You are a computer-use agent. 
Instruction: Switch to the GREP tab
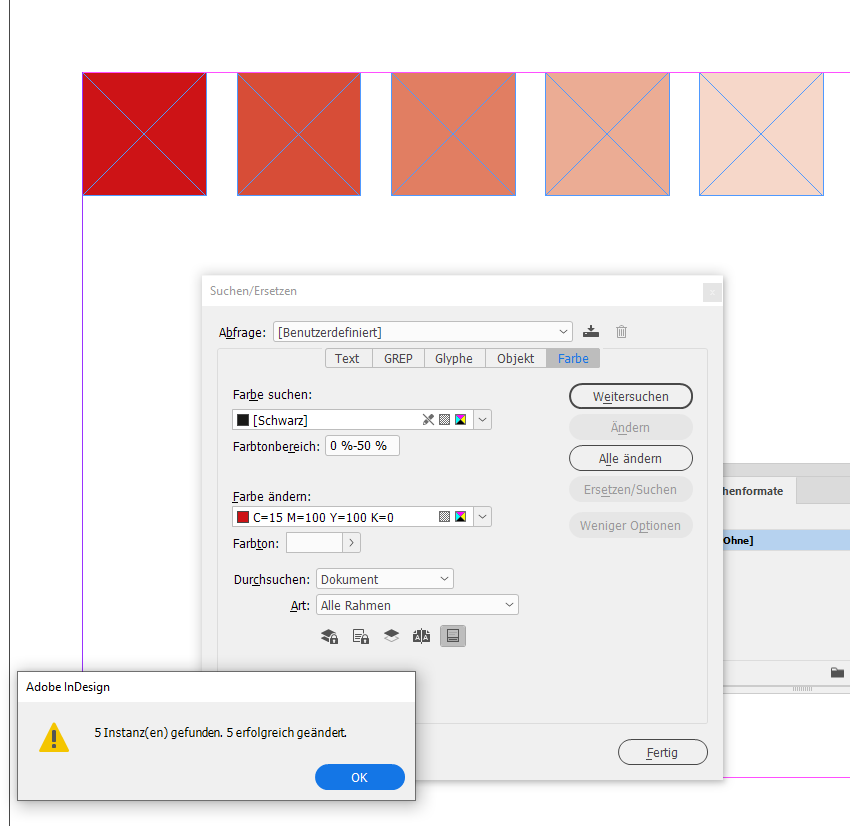396,357
